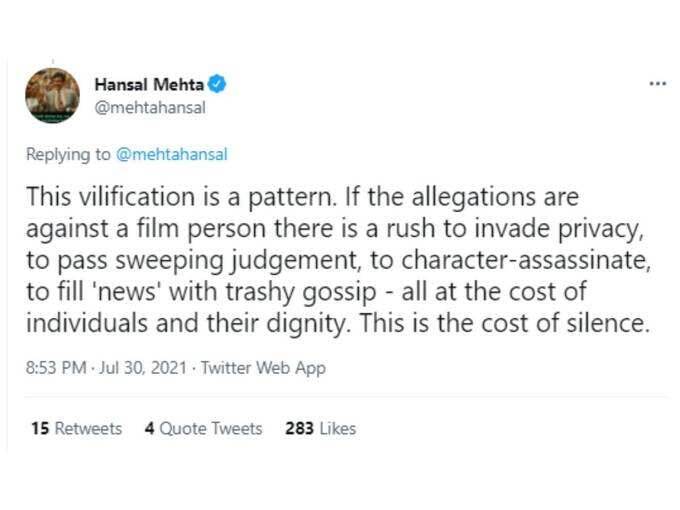Image resolution: width=680 pixels, height=510 pixels.
Task: Open Hansal Mehta's profile avatar picture
Action: click(52, 95)
